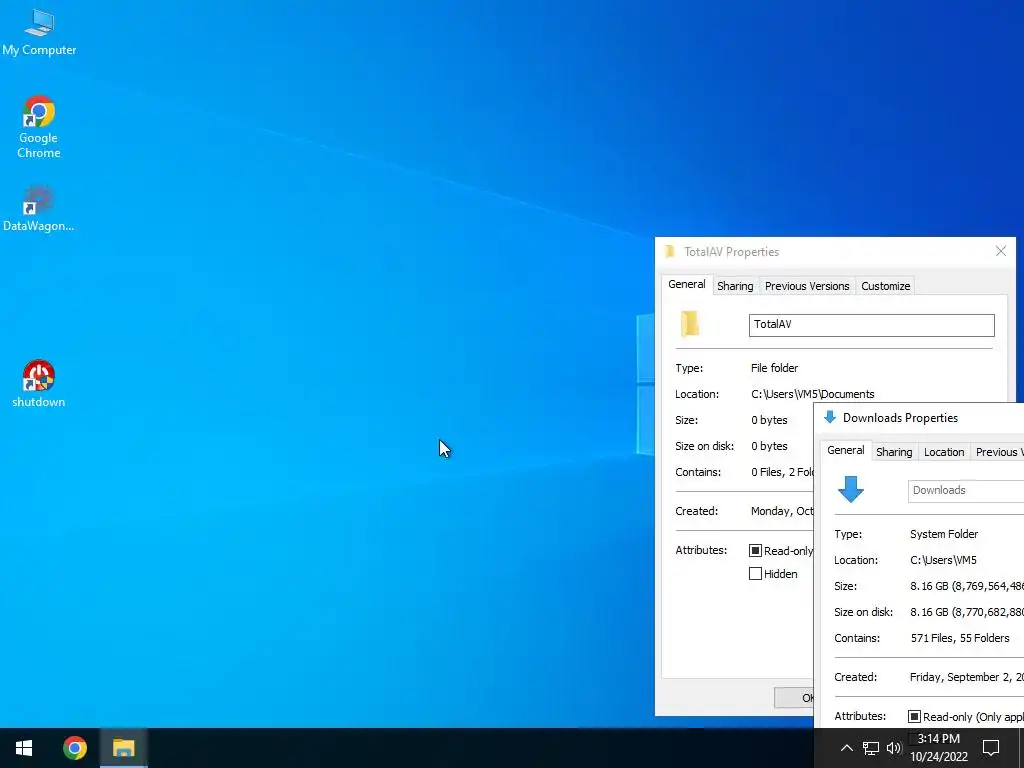
Task: Switch to General tab in TotalAV Properties
Action: (x=686, y=285)
